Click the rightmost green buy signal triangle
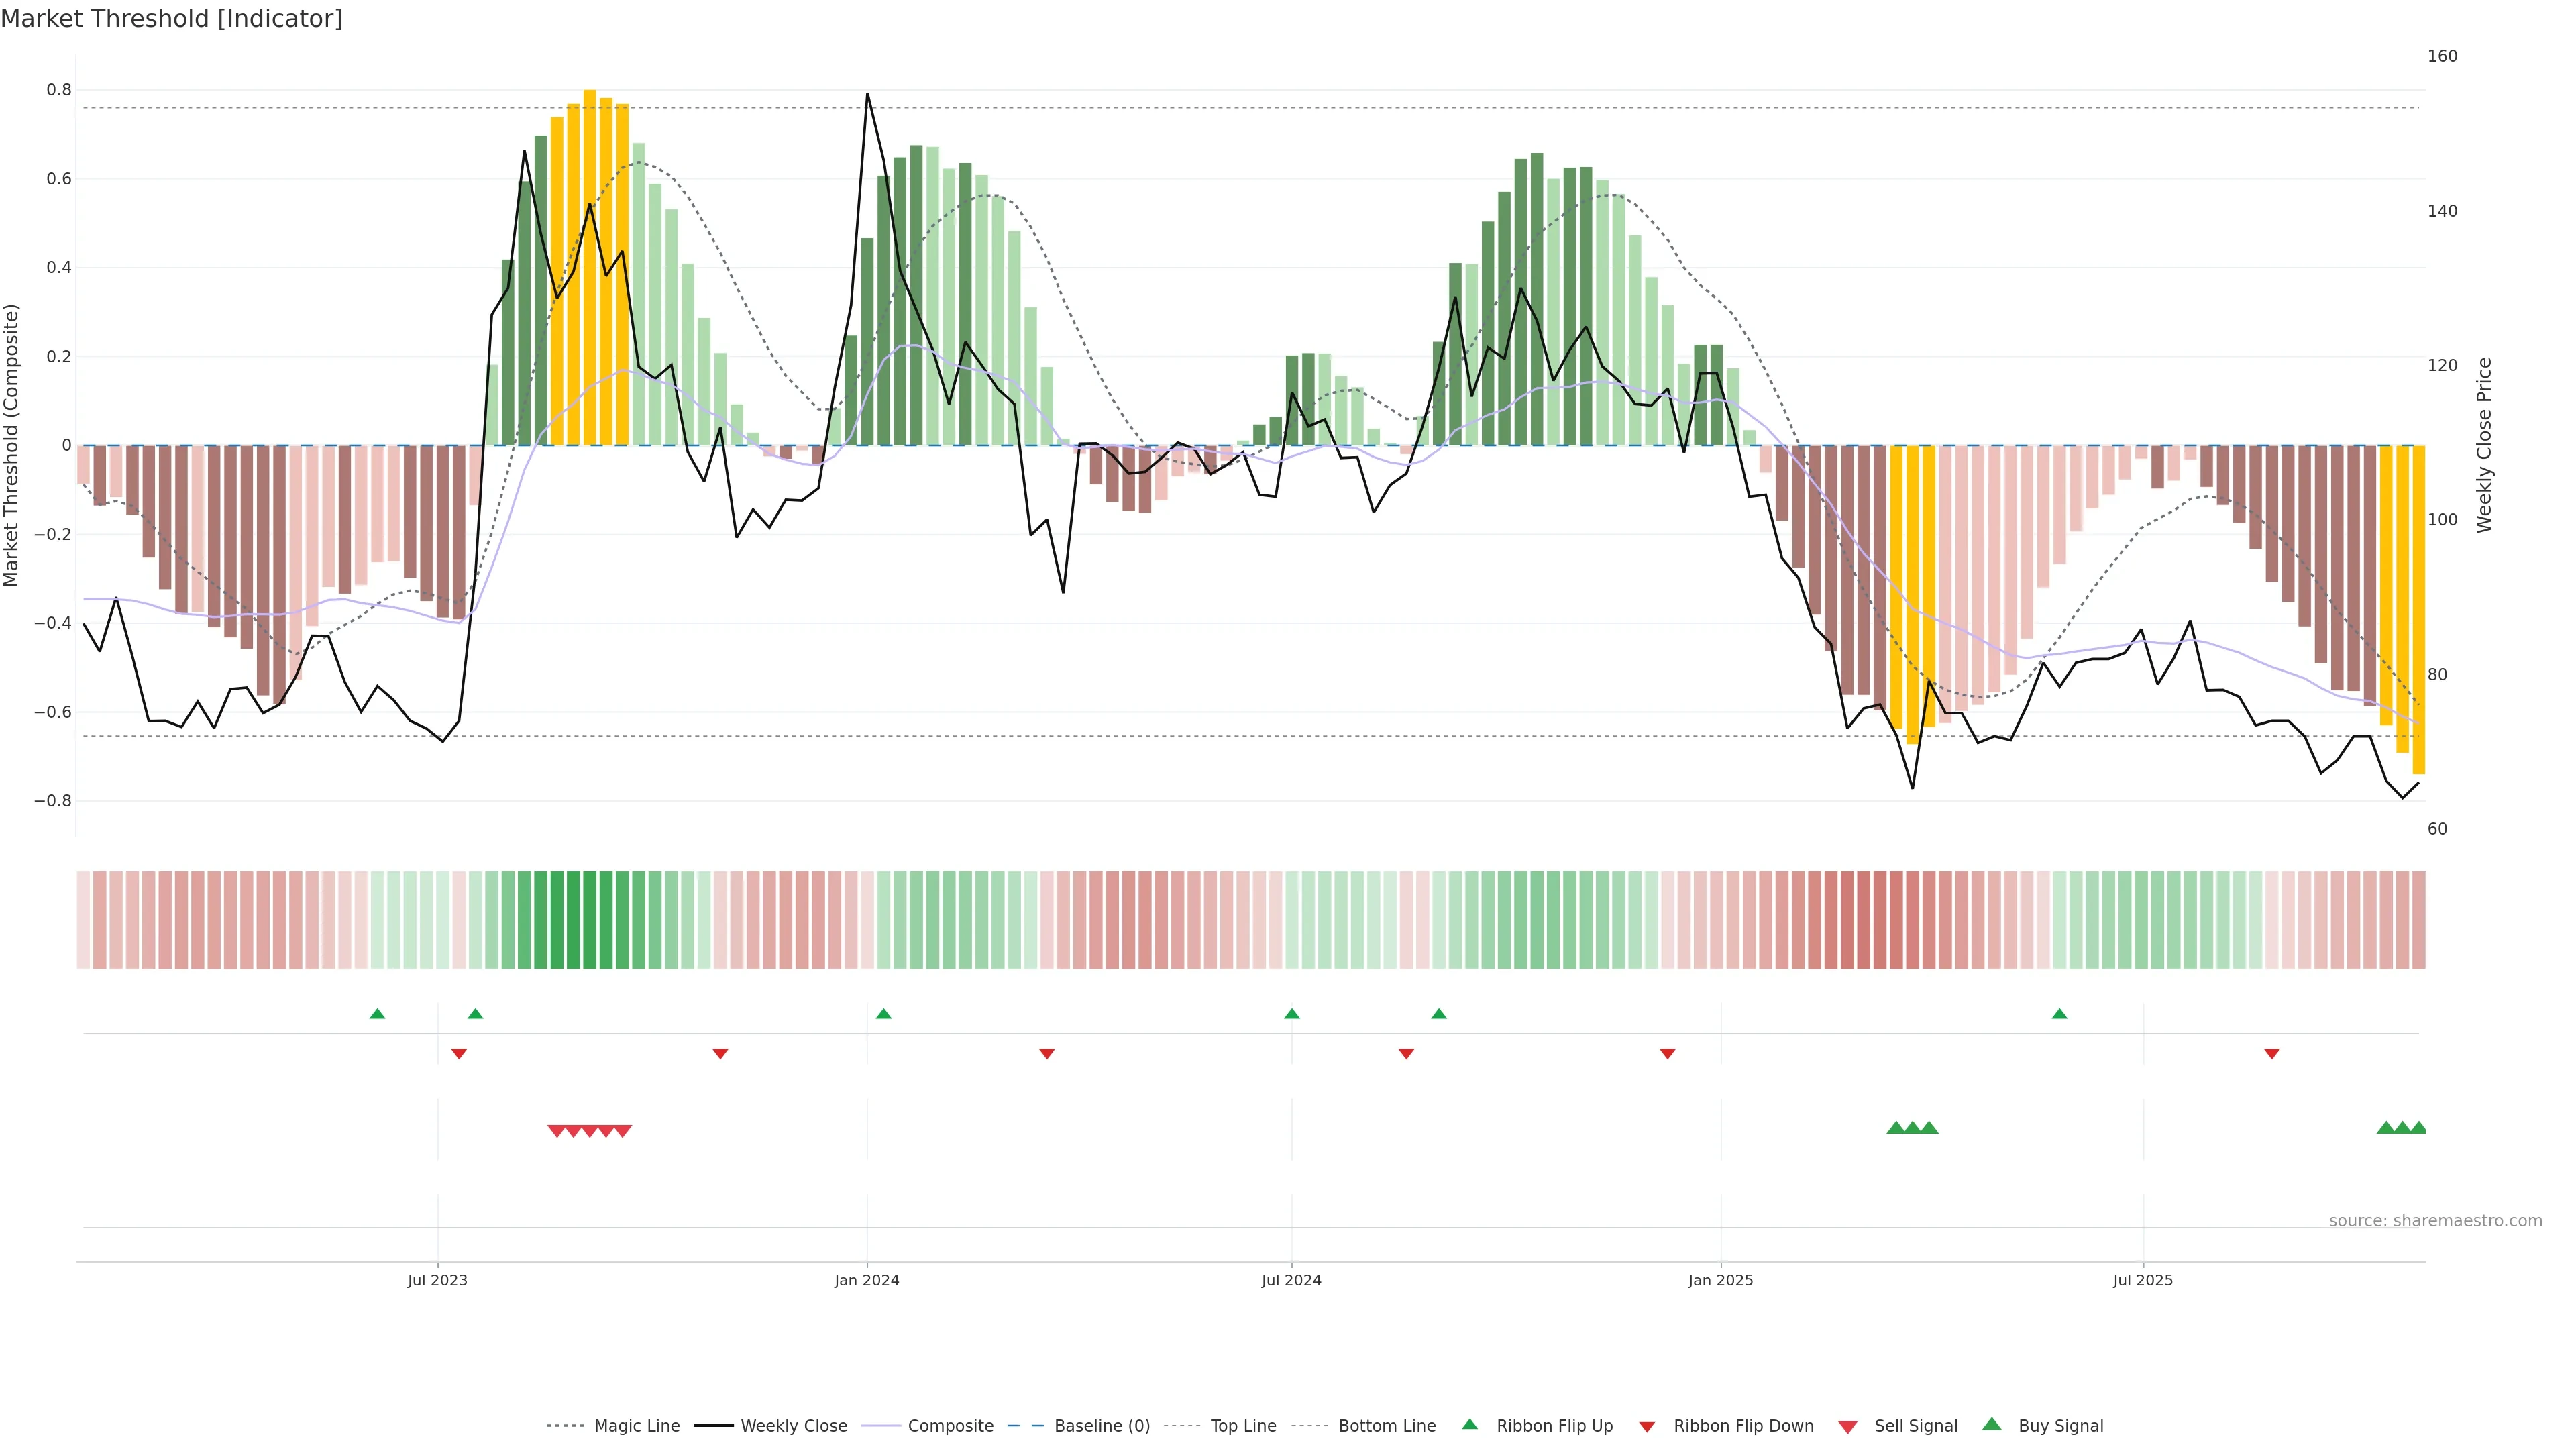Screen dimensions: 2576x1449 click(2418, 1128)
